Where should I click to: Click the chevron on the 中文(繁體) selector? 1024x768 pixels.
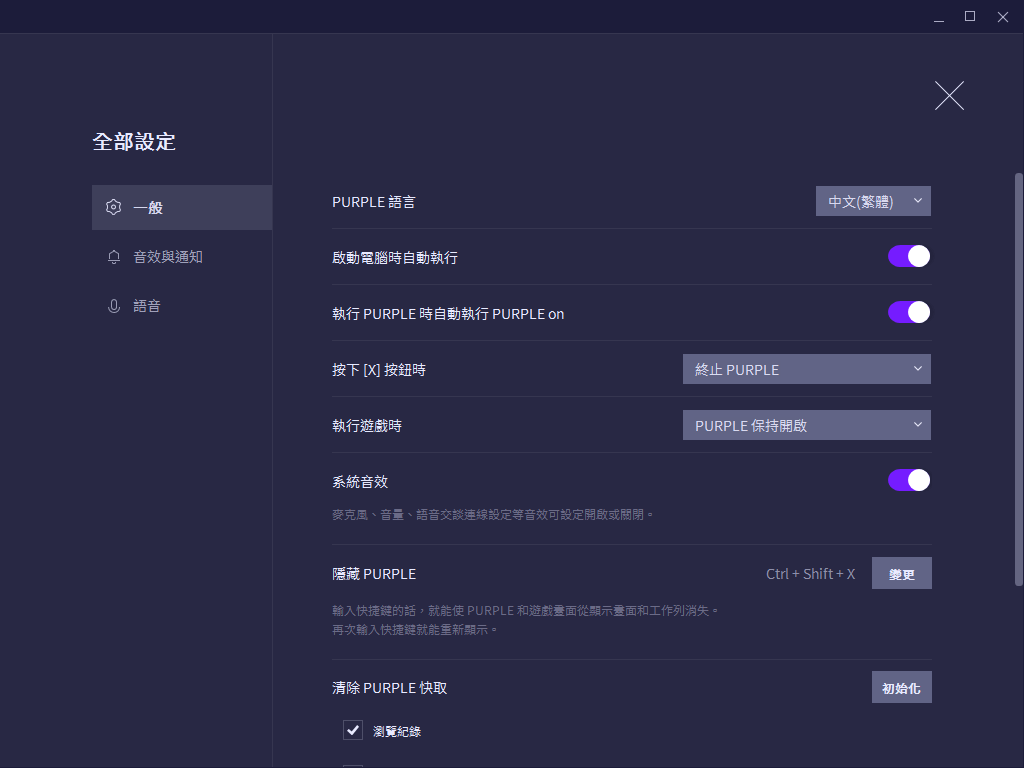(917, 200)
